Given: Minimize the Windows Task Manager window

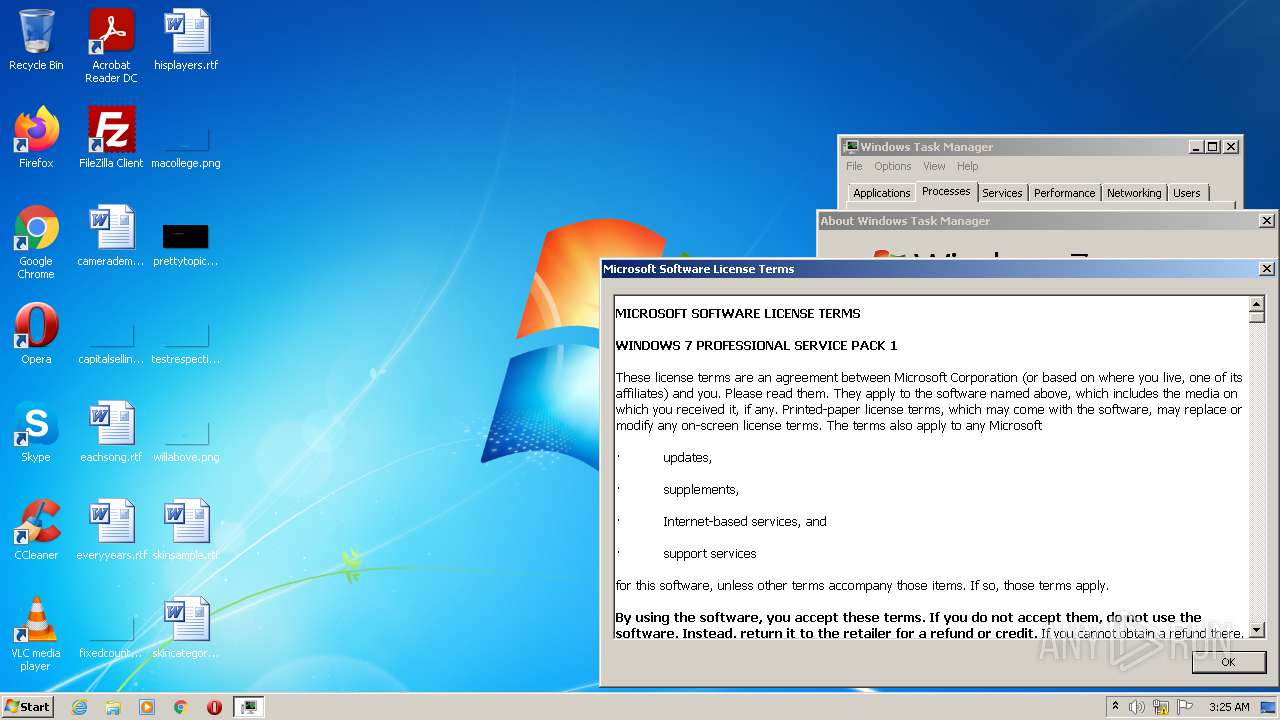Looking at the screenshot, I should 1196,147.
